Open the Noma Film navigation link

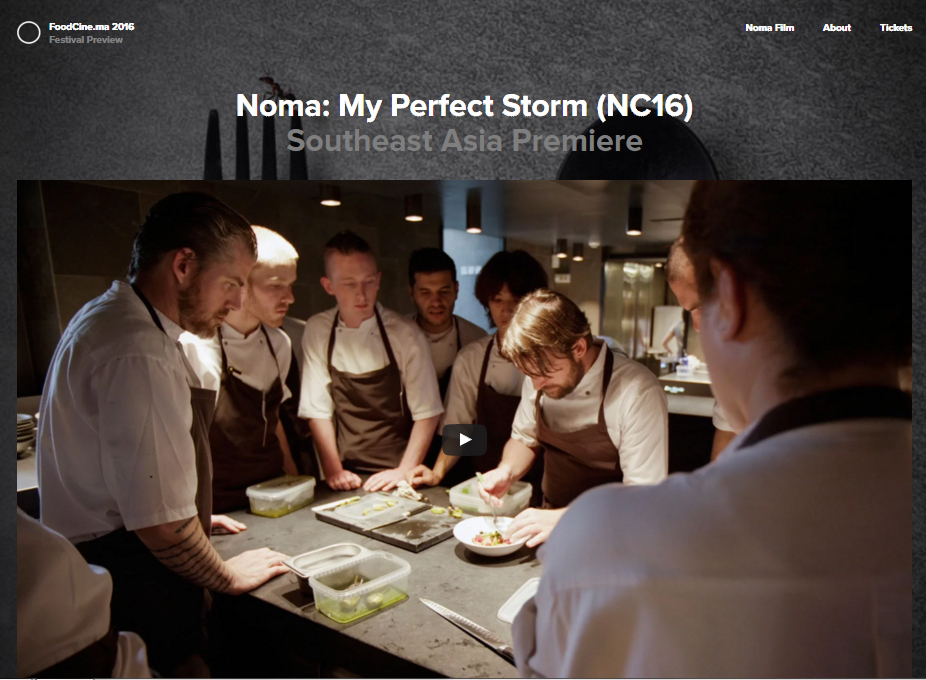(x=770, y=28)
